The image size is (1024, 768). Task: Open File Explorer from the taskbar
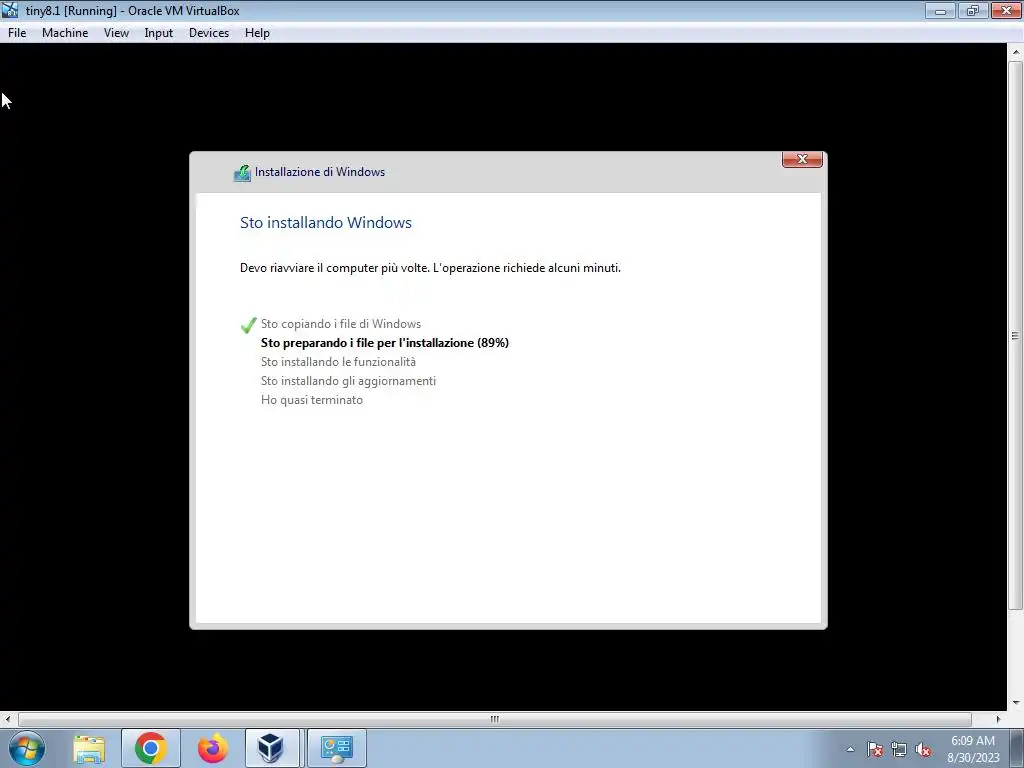pos(89,748)
